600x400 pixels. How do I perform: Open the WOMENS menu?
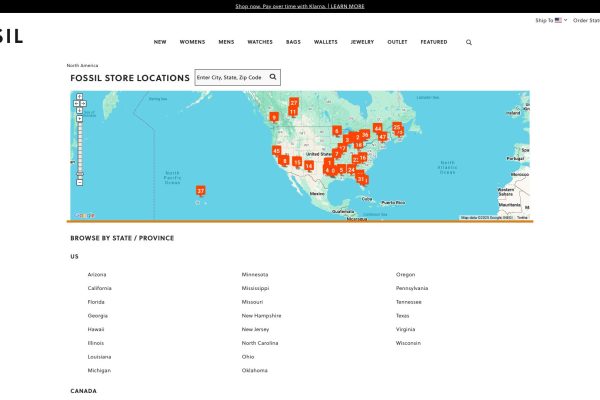(x=192, y=42)
